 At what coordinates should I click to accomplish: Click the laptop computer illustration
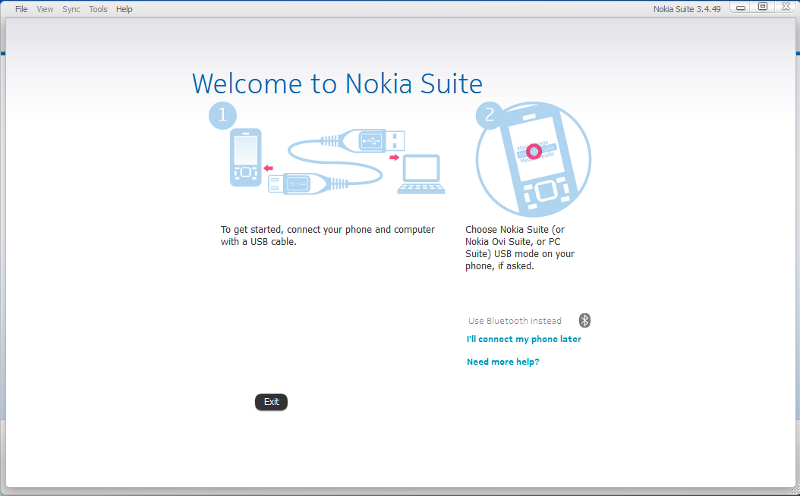pos(420,174)
